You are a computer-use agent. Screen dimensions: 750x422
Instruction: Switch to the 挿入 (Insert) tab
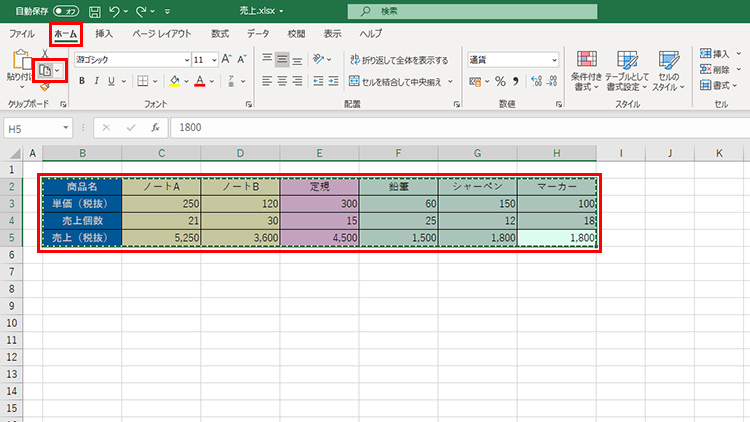pos(104,34)
